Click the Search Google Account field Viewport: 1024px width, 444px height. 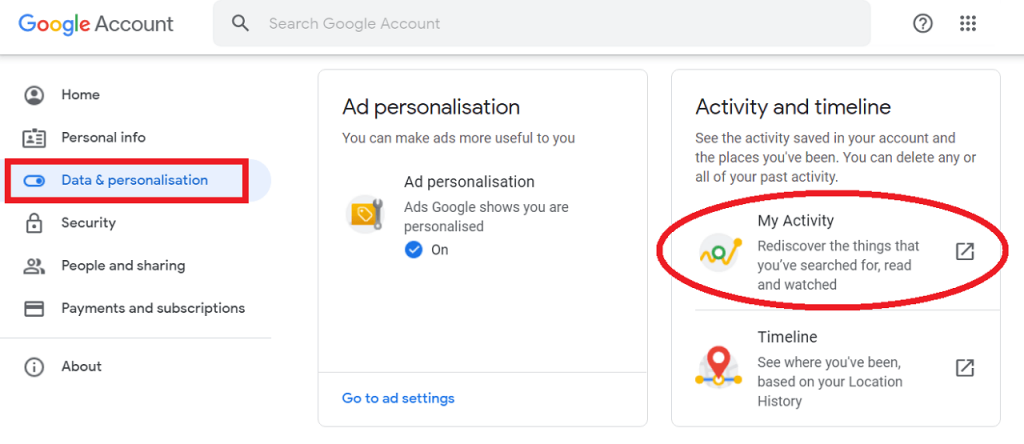point(541,24)
